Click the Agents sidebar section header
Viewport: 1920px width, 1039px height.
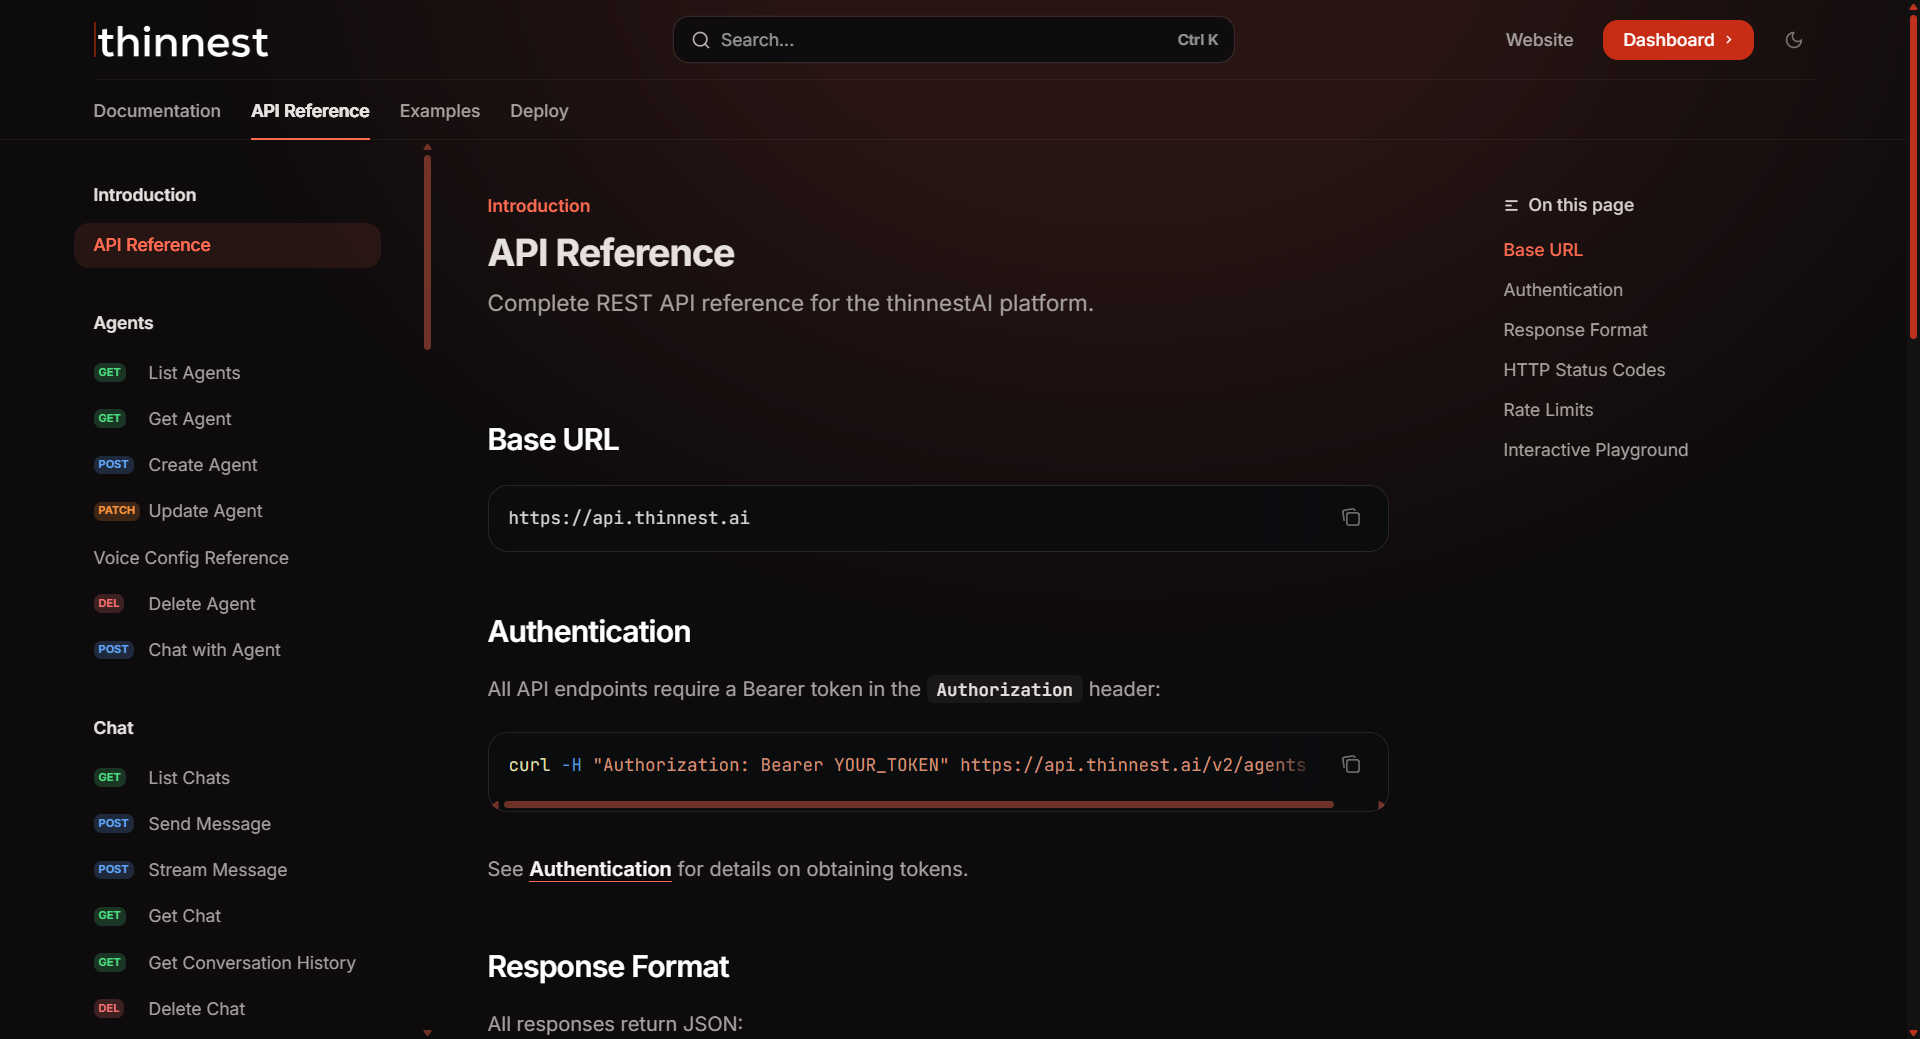(123, 323)
